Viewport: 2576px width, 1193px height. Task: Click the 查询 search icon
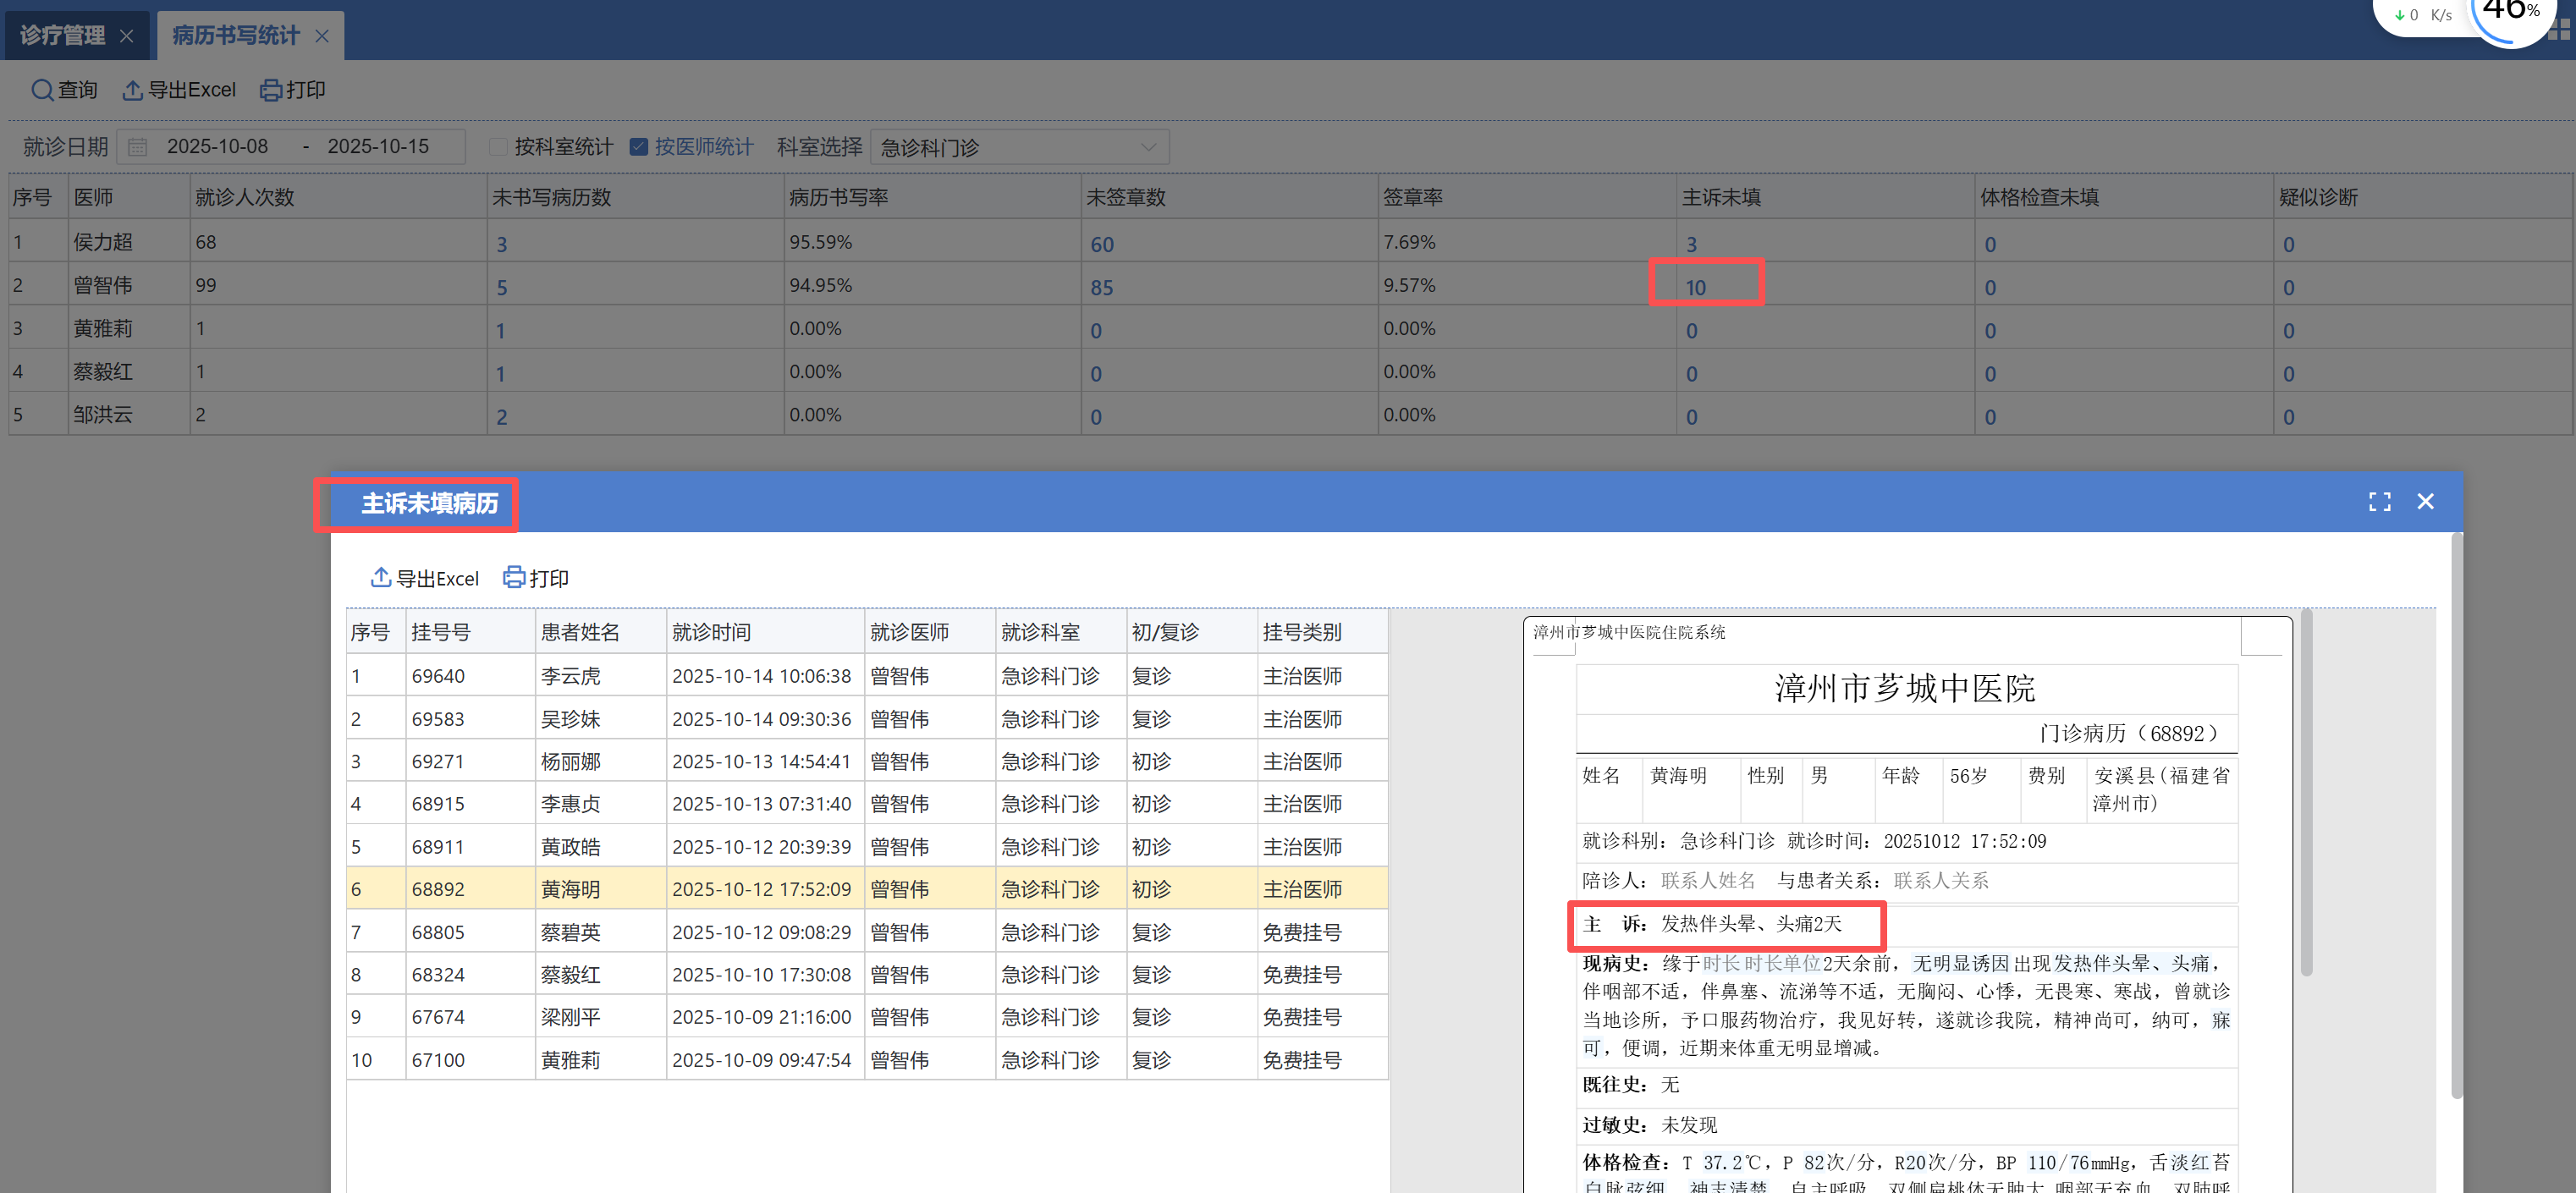(x=41, y=90)
